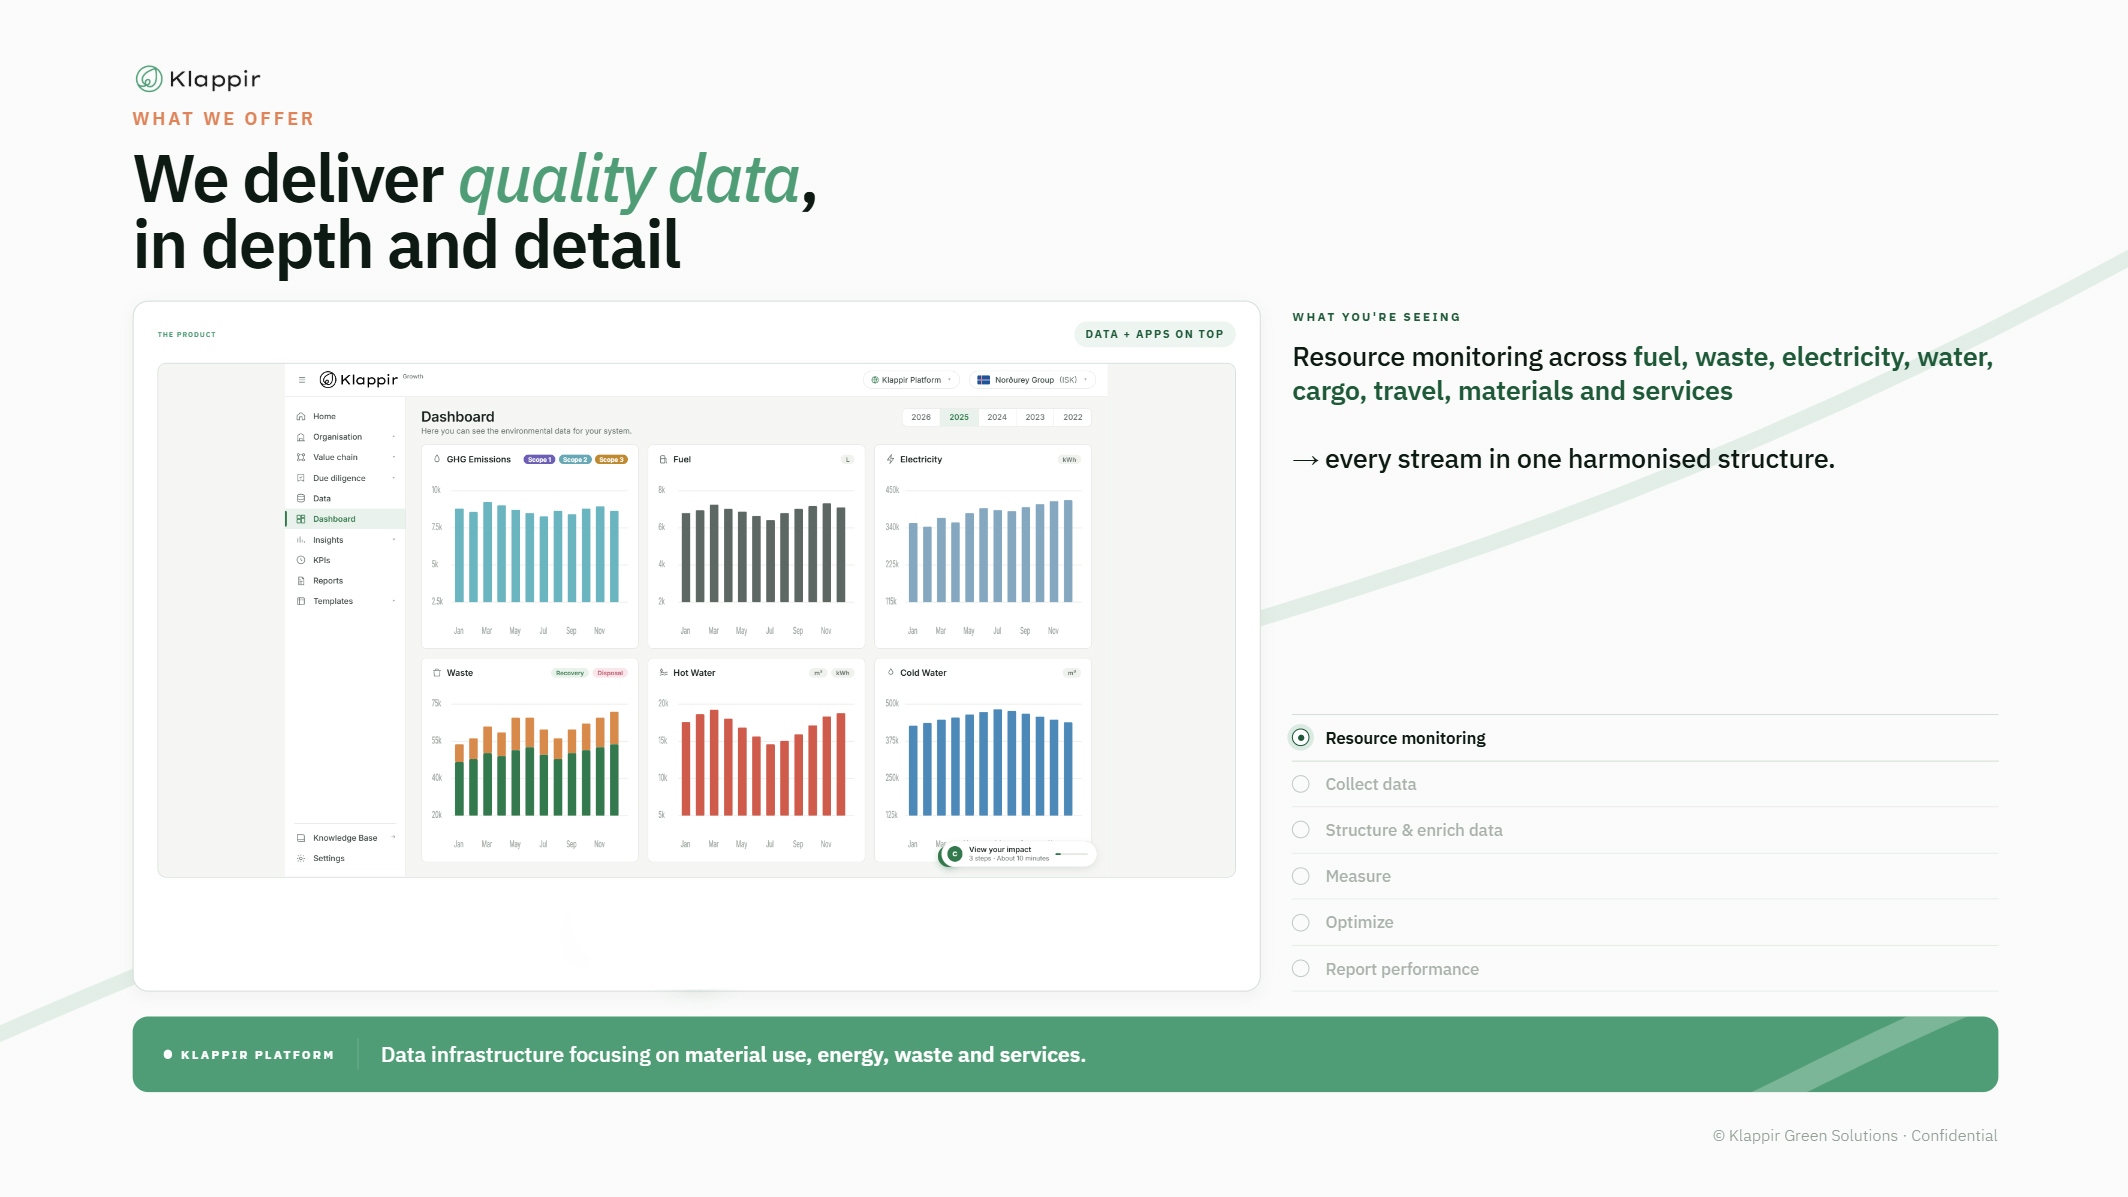Click the KPIs clock icon
2128x1197 pixels.
coord(301,560)
